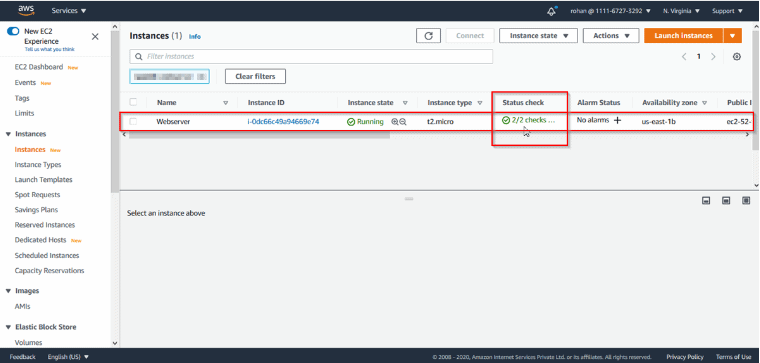
Task: Open Terms of Use link
Action: coord(733,357)
